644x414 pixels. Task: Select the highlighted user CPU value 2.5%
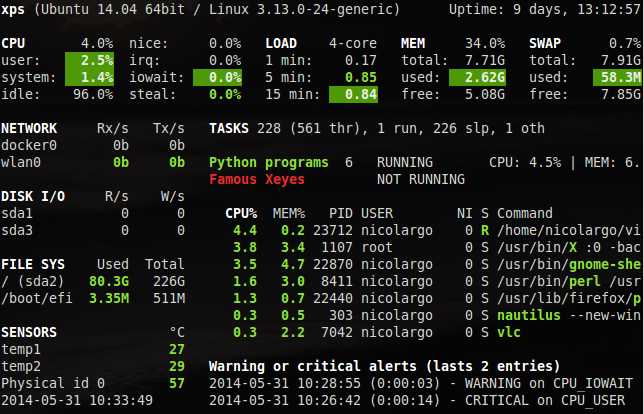tap(90, 60)
